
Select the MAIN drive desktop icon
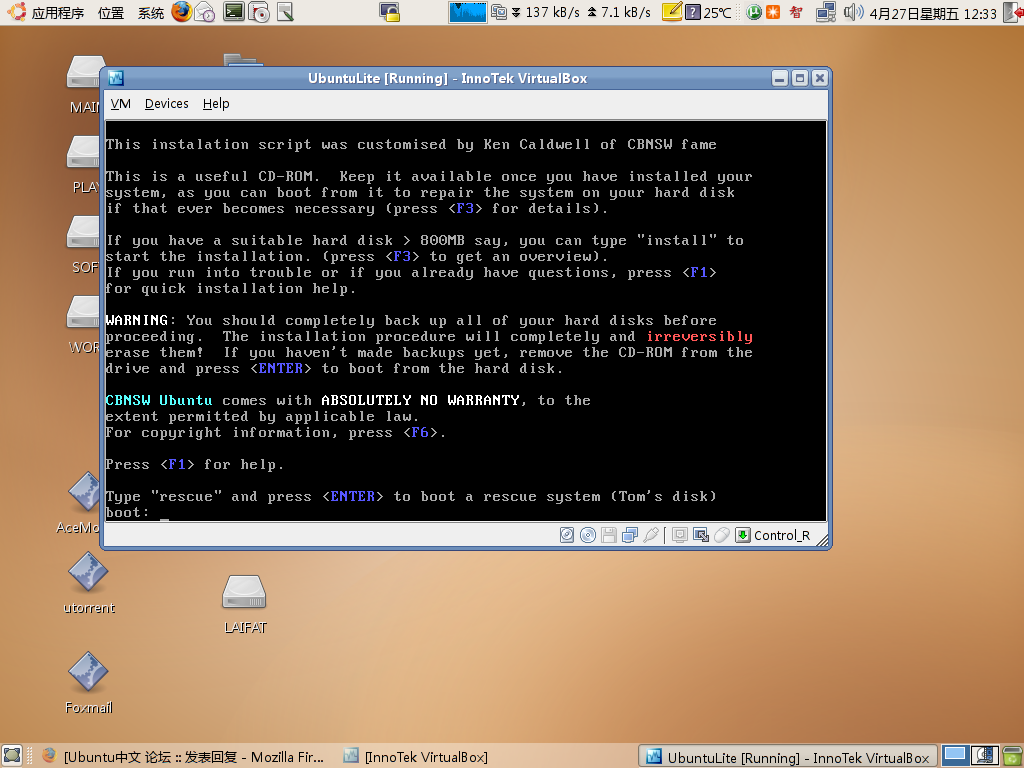pyautogui.click(x=85, y=85)
